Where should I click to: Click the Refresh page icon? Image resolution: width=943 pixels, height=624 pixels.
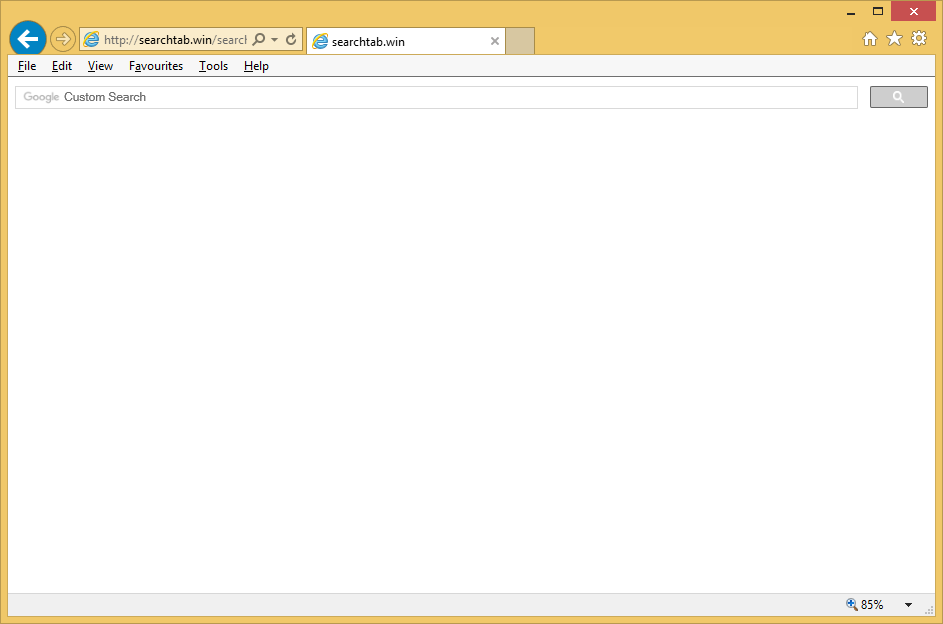291,40
